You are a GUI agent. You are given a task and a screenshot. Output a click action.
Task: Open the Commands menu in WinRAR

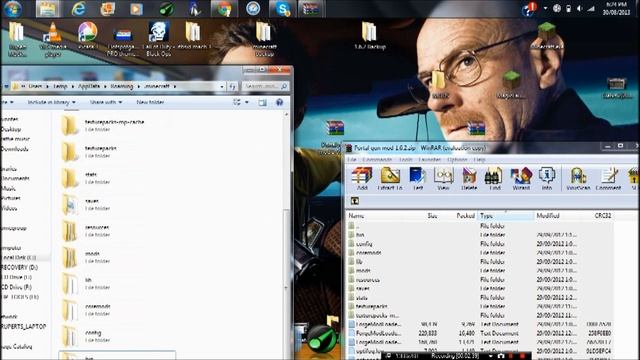377,160
